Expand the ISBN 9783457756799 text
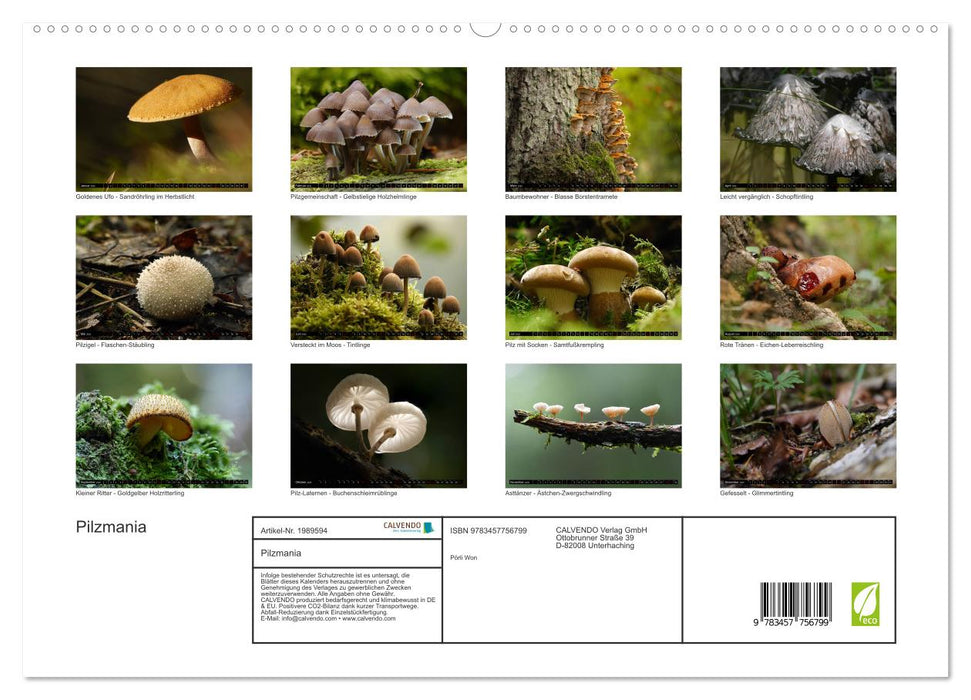Image resolution: width=971 pixels, height=700 pixels. coord(487,530)
